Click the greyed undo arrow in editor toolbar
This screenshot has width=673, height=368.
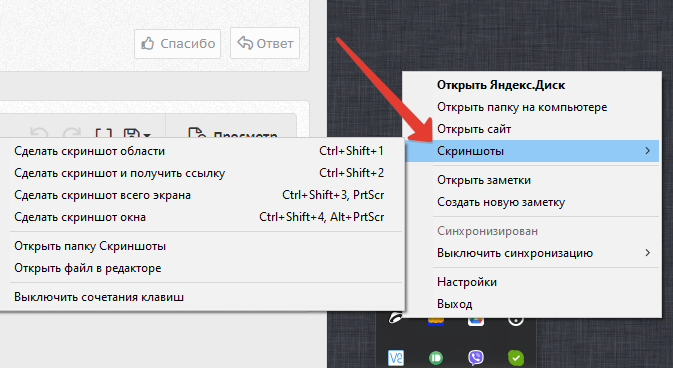coord(39,133)
